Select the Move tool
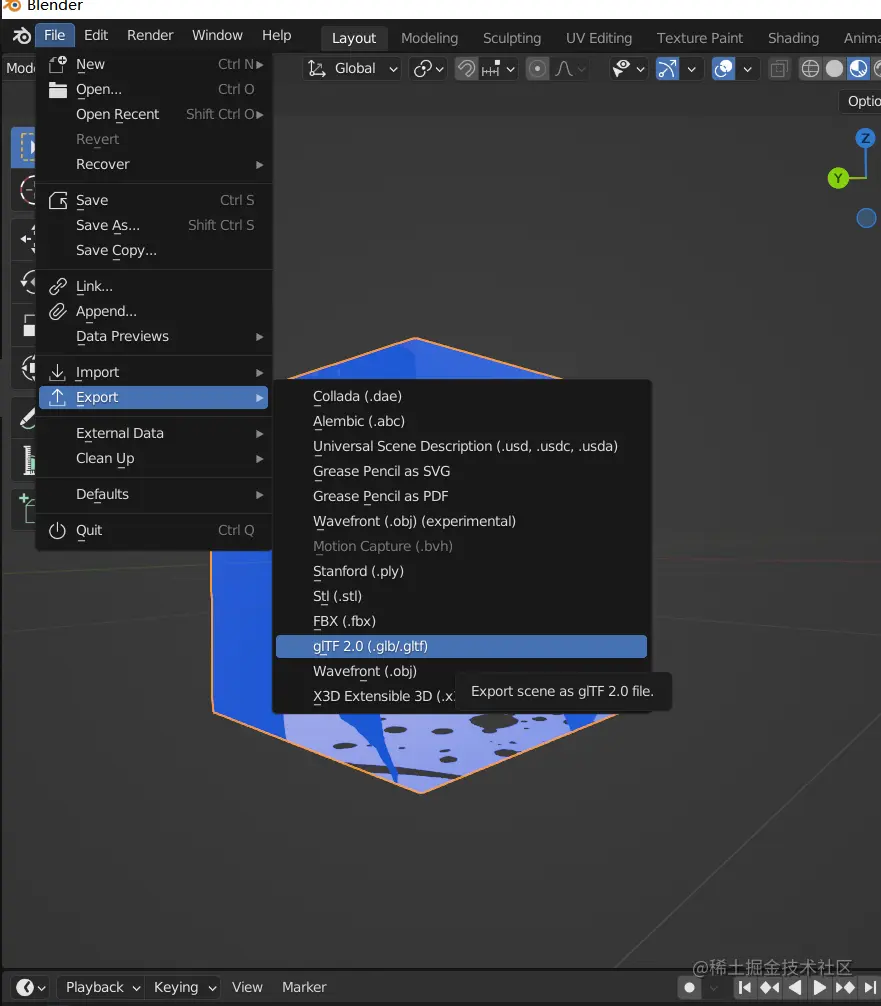Screen dimensions: 881x1006 22,239
